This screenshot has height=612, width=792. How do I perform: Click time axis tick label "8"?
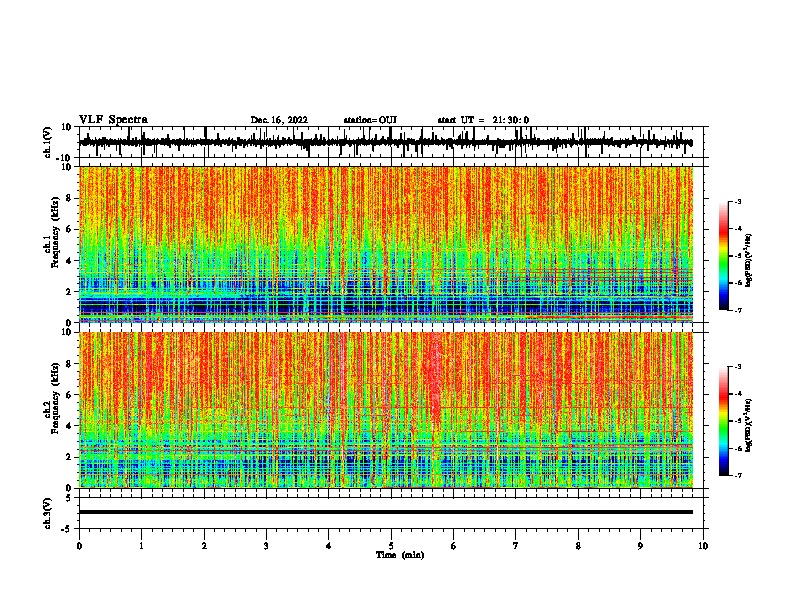coord(578,546)
